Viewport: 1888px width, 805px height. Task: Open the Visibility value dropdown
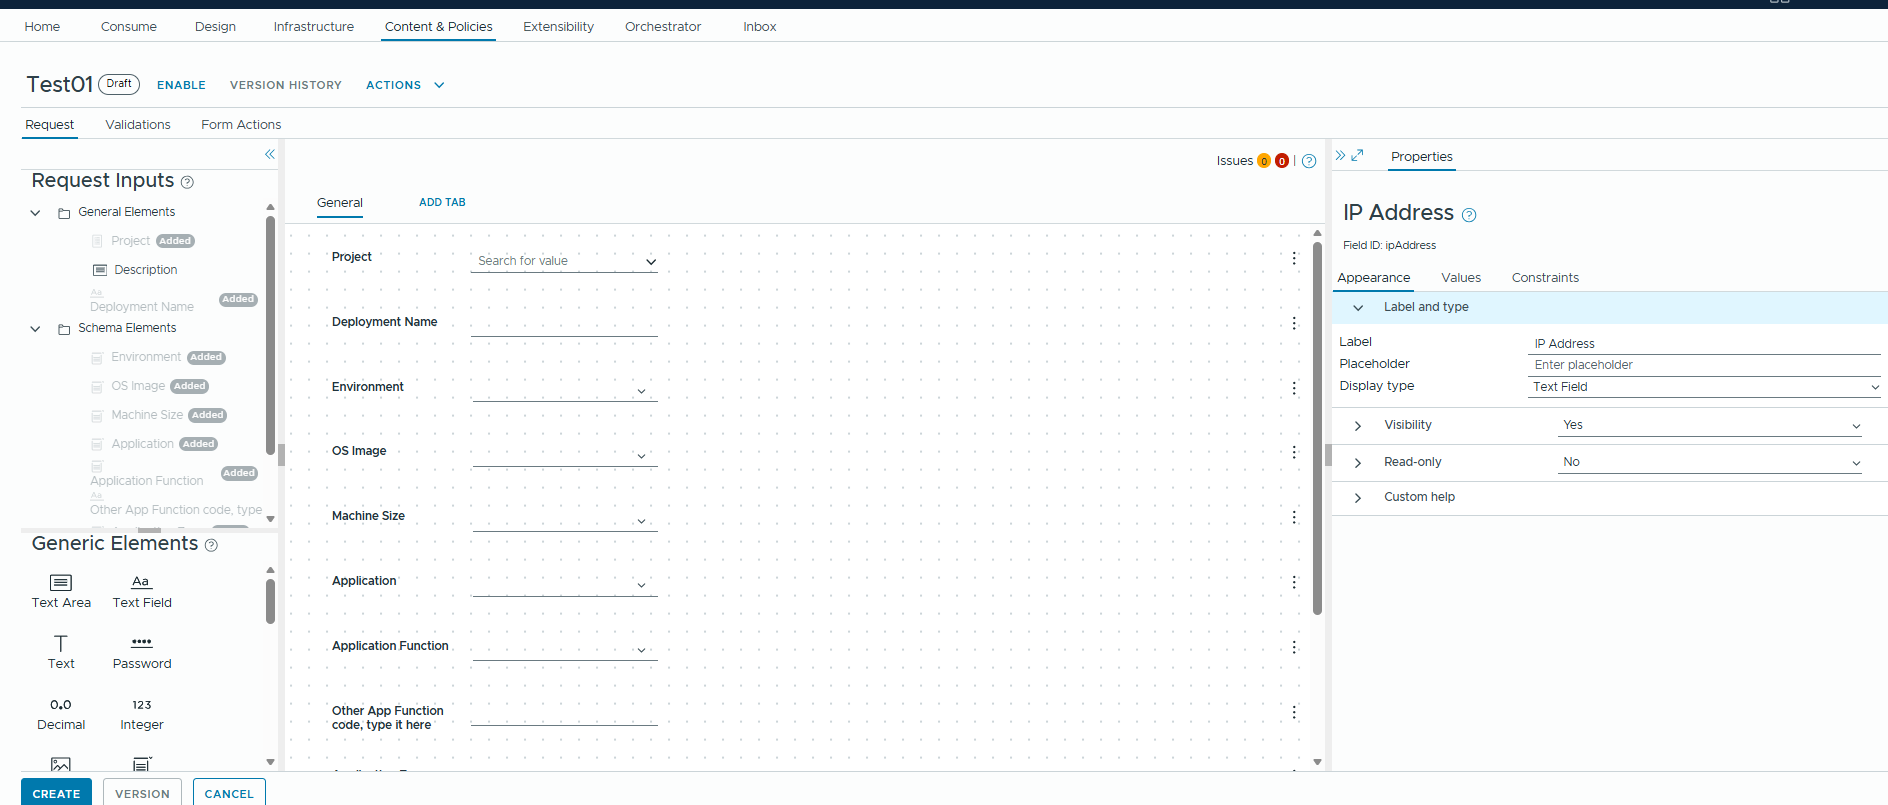[x=1711, y=426]
